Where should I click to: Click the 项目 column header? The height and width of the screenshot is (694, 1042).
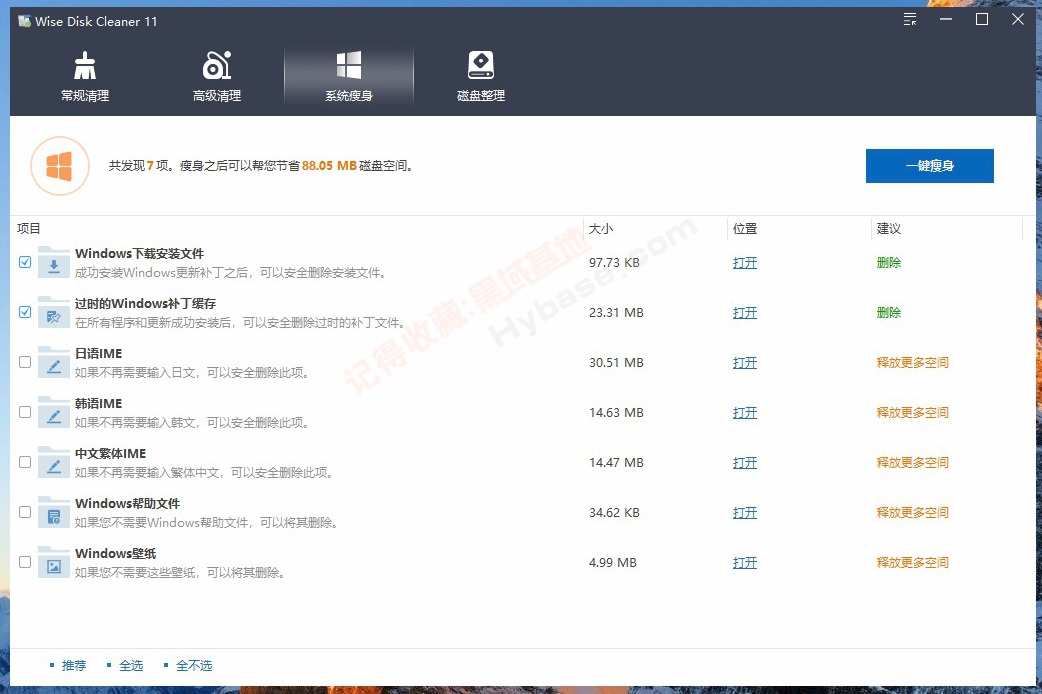coord(29,229)
